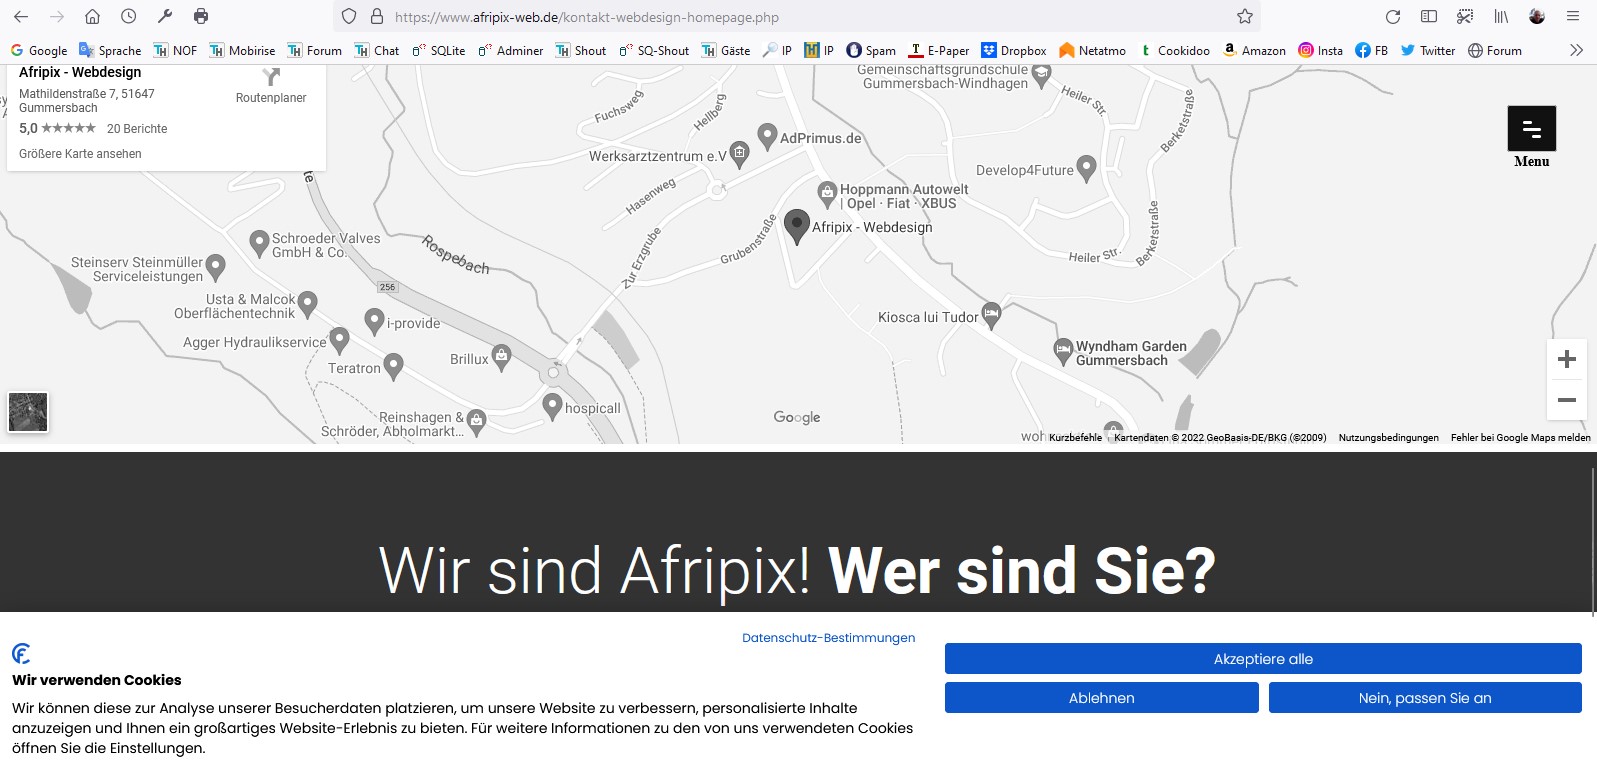
Task: Zoom in on the map
Action: coord(1566,360)
